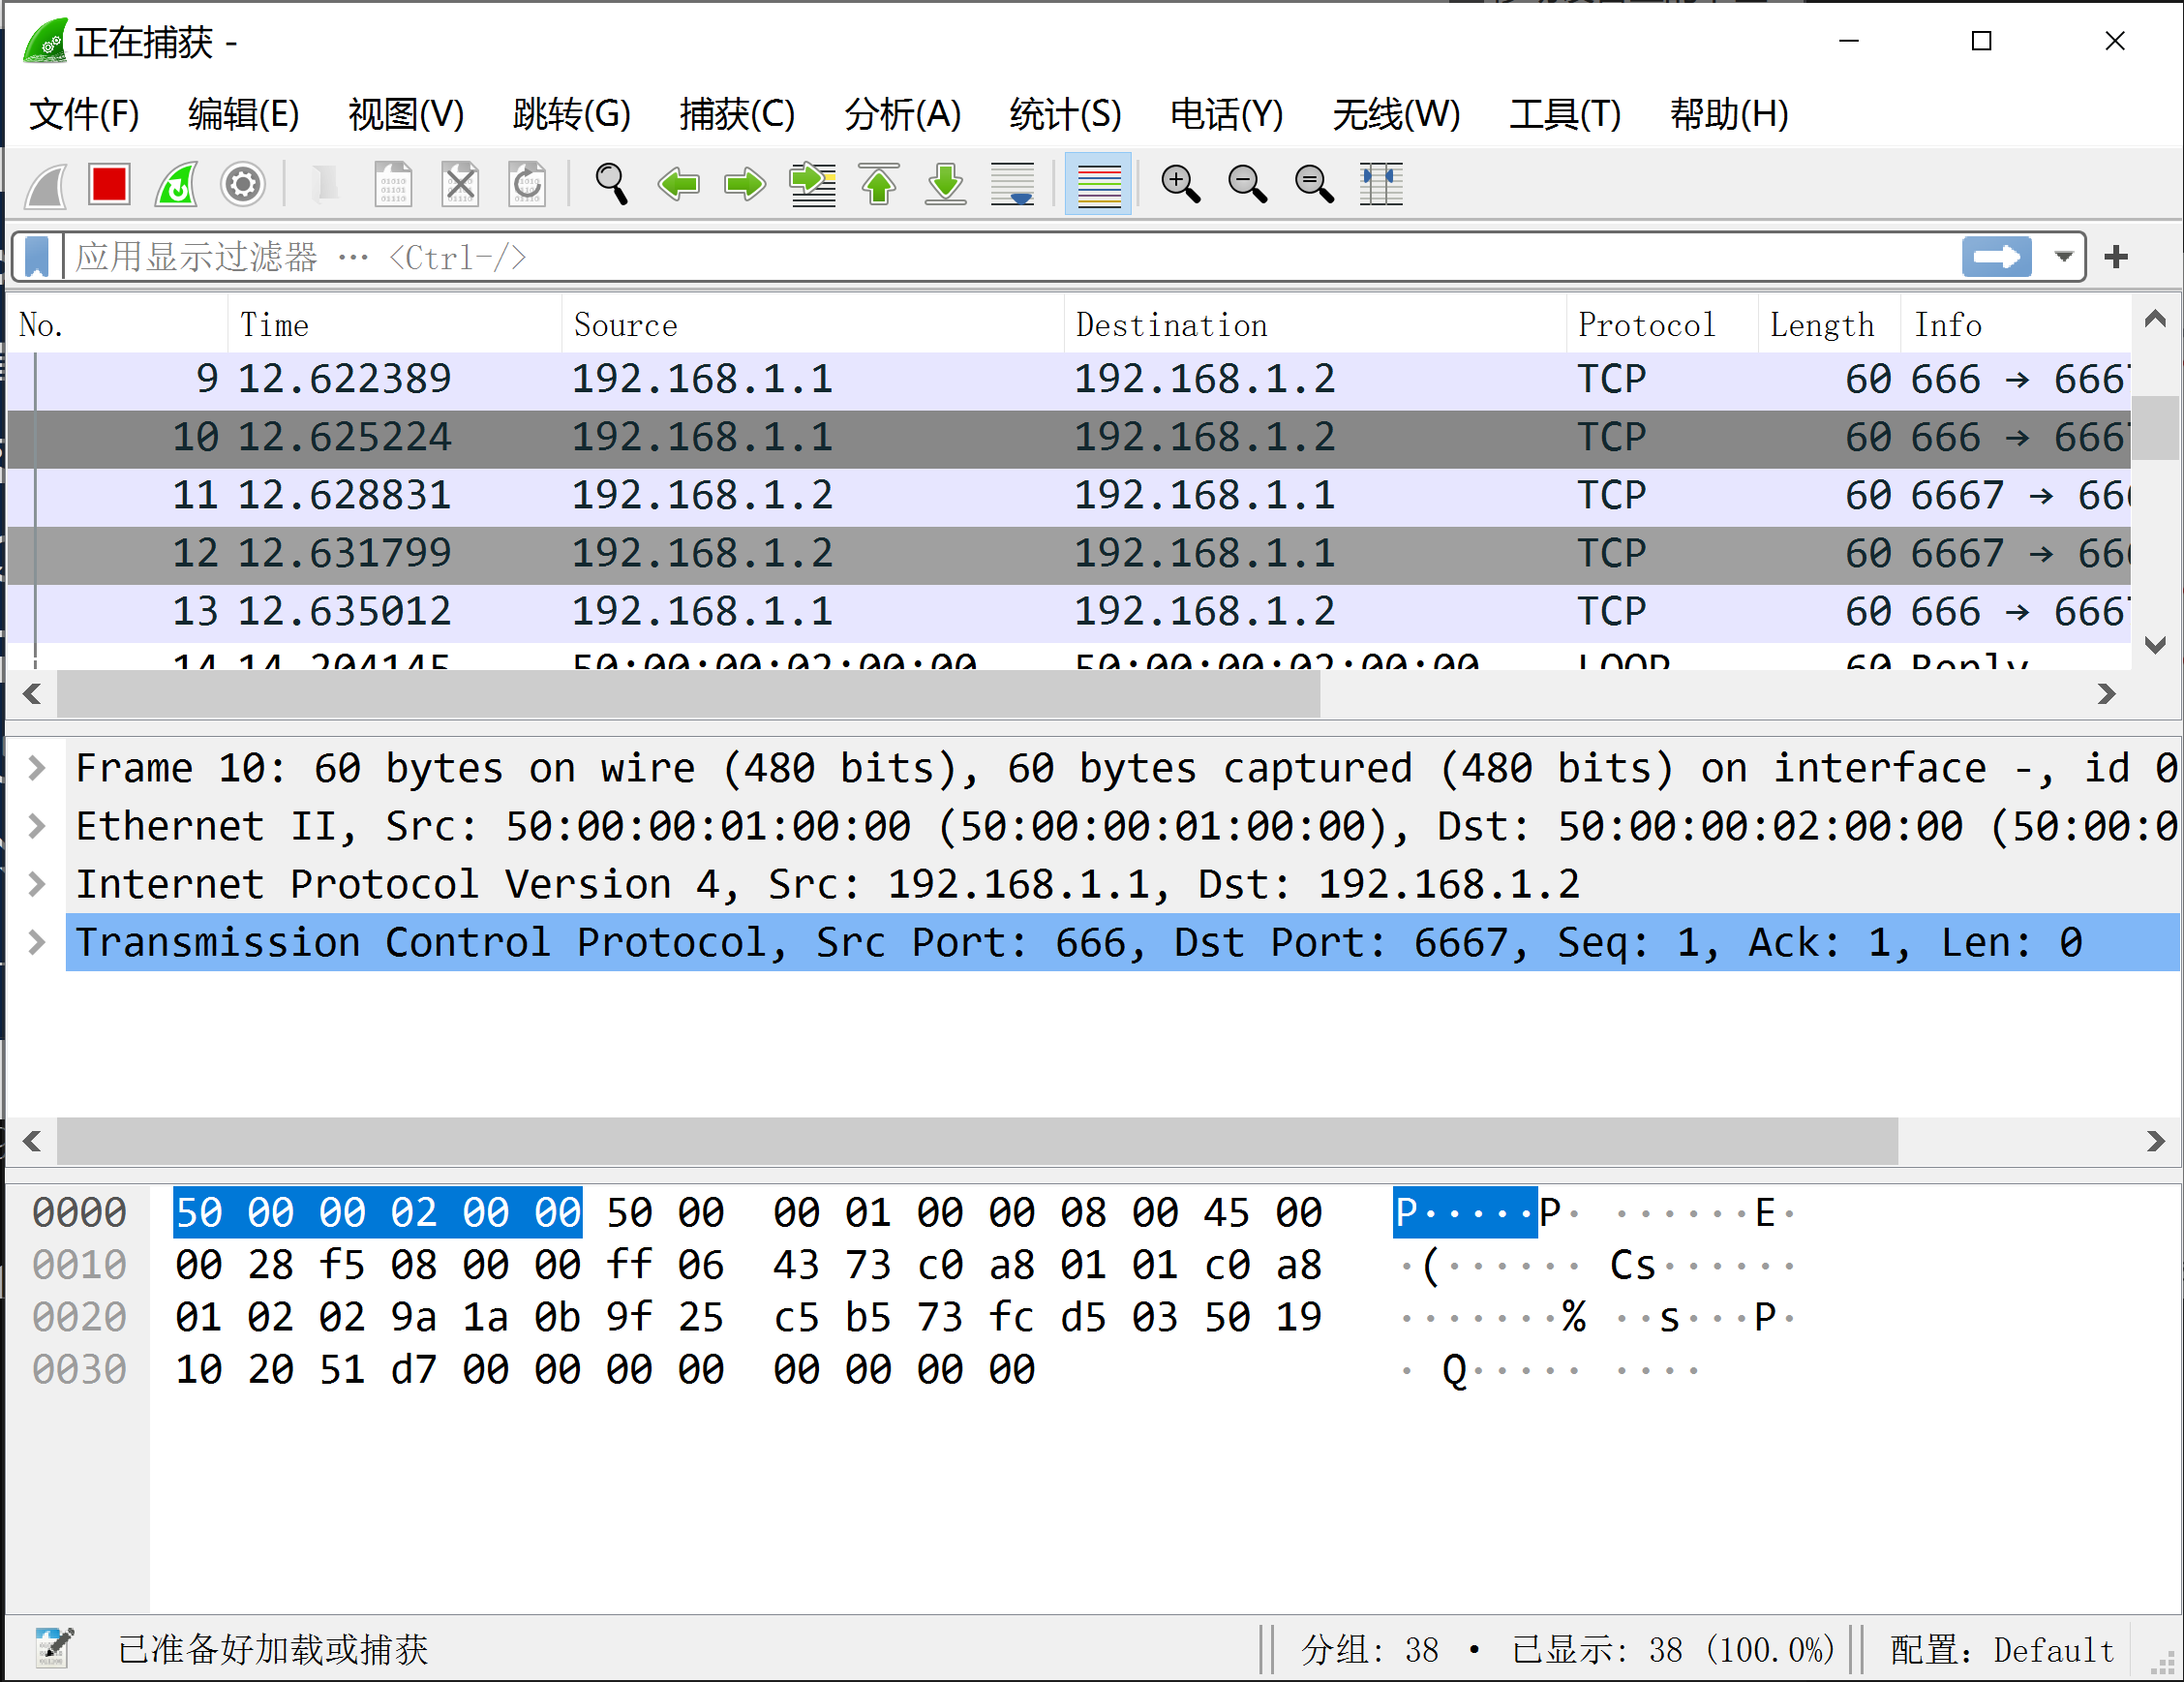The width and height of the screenshot is (2184, 1682).
Task: Select packet 9 at time 12.622389
Action: coord(1069,380)
